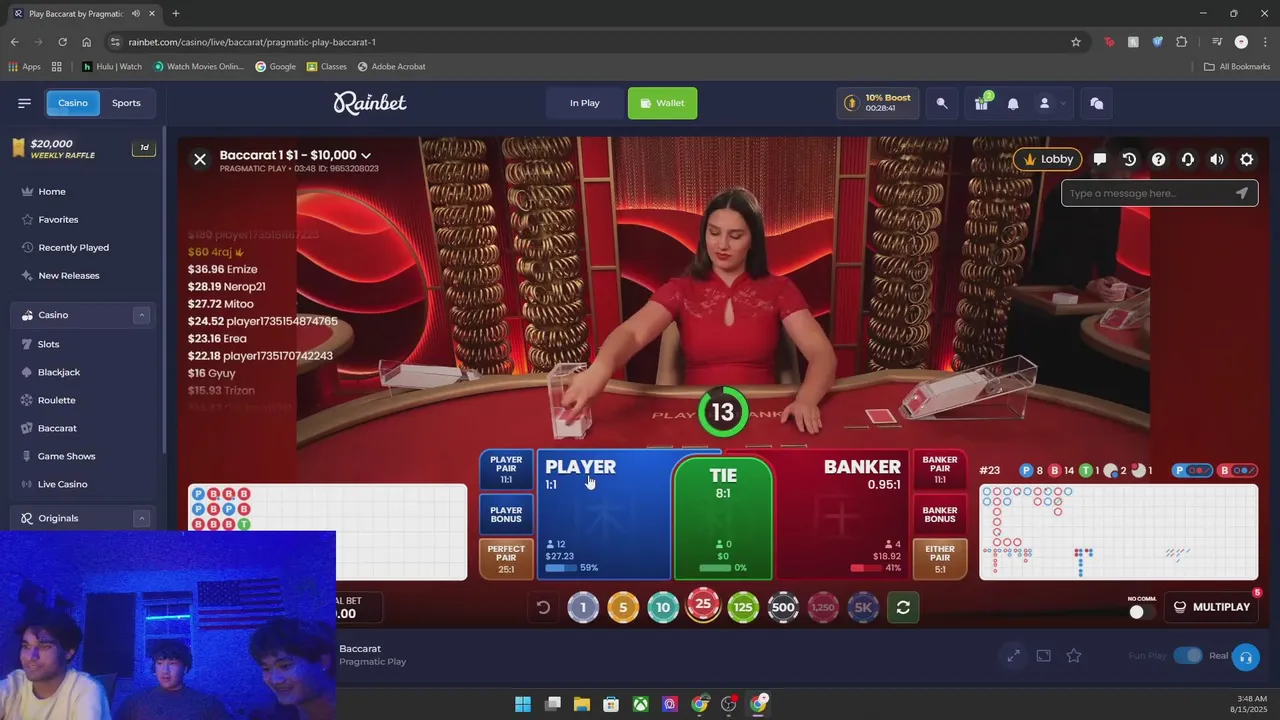Image resolution: width=1280 pixels, height=720 pixels.
Task: Mute the game sound speaker icon
Action: (x=1217, y=159)
